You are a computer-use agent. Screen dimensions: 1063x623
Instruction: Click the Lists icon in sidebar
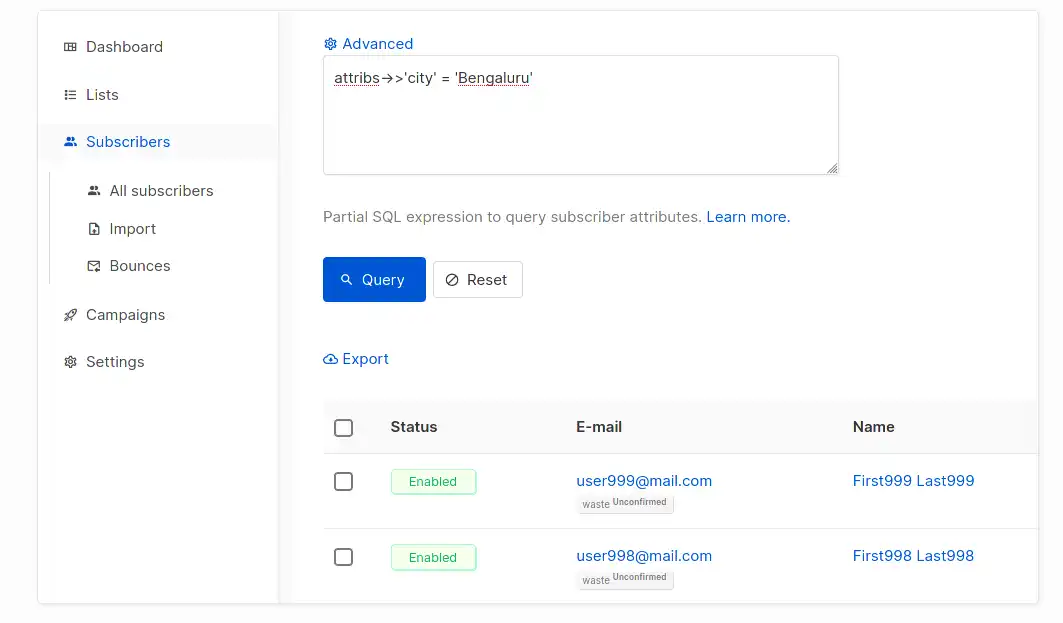click(70, 95)
